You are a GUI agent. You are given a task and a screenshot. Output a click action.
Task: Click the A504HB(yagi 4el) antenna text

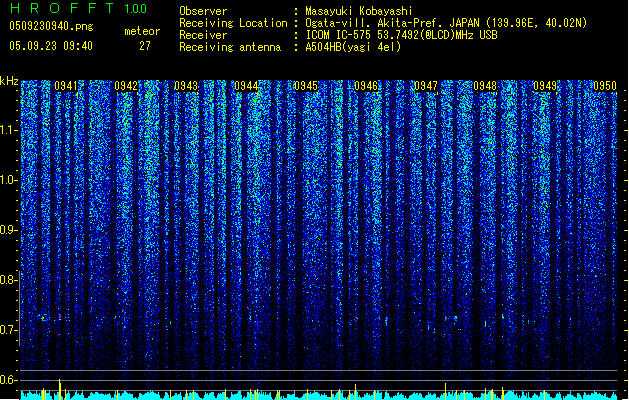353,47
